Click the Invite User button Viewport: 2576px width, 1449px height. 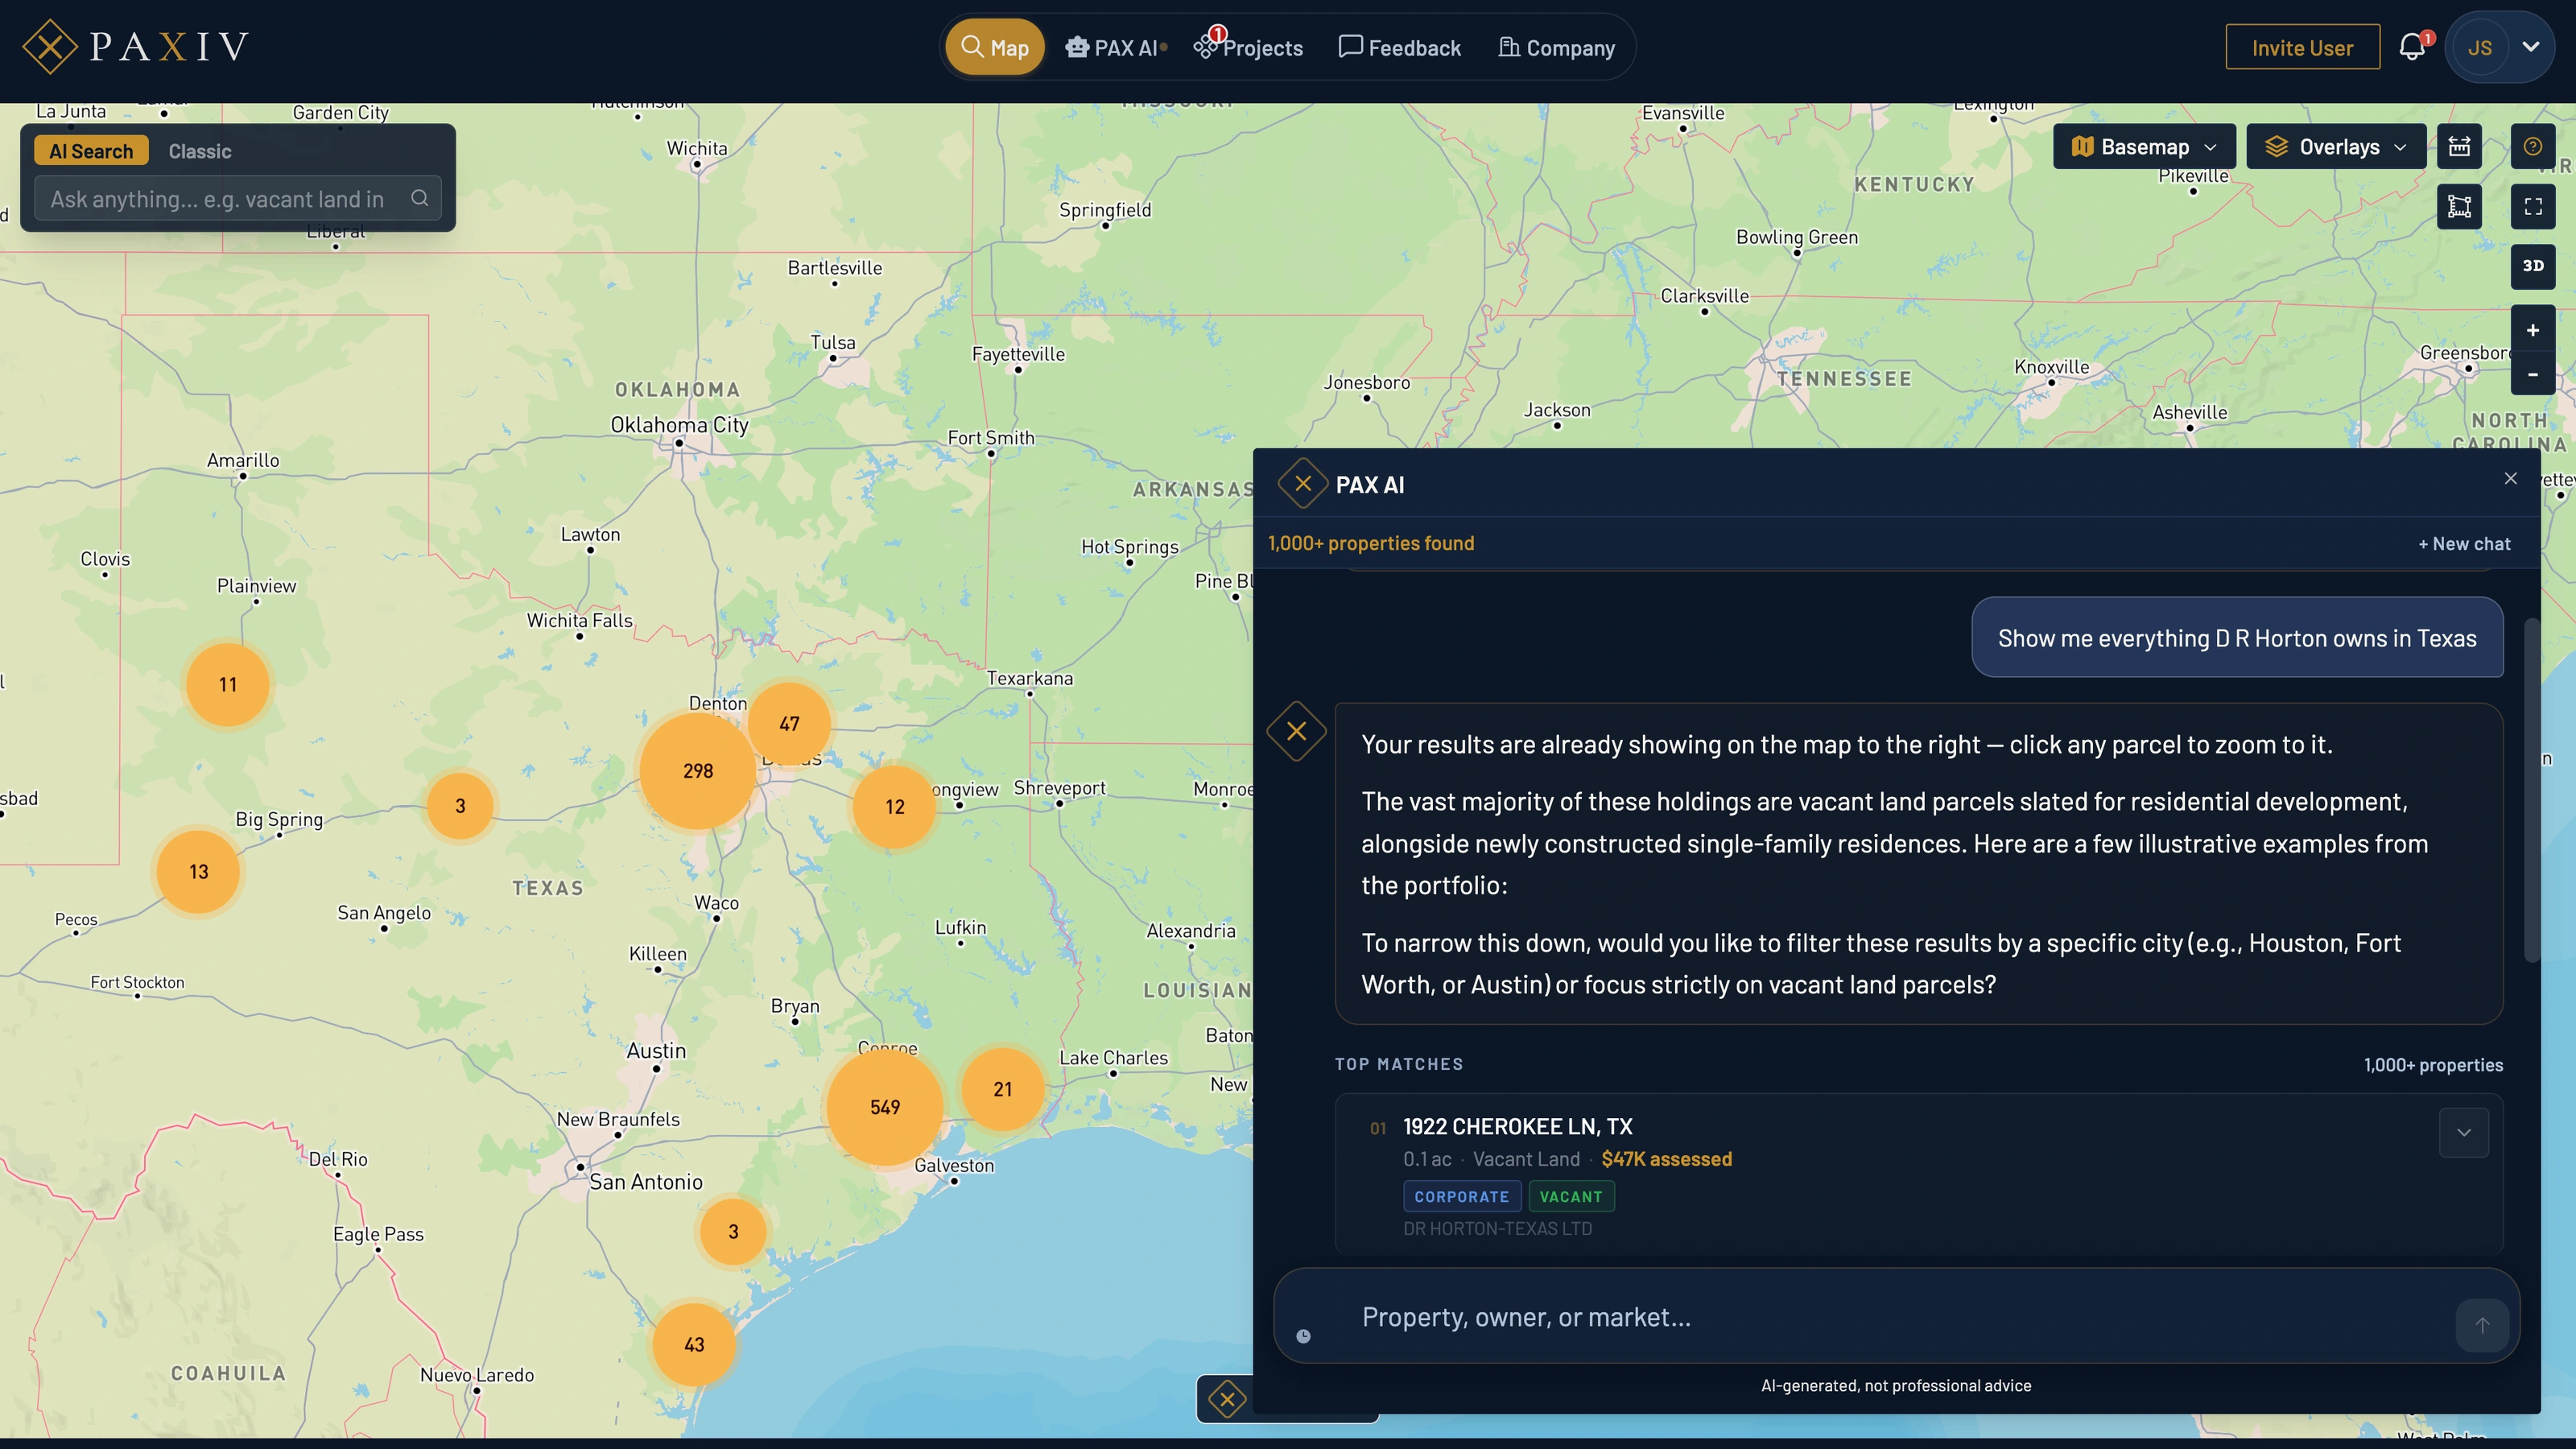click(2302, 48)
